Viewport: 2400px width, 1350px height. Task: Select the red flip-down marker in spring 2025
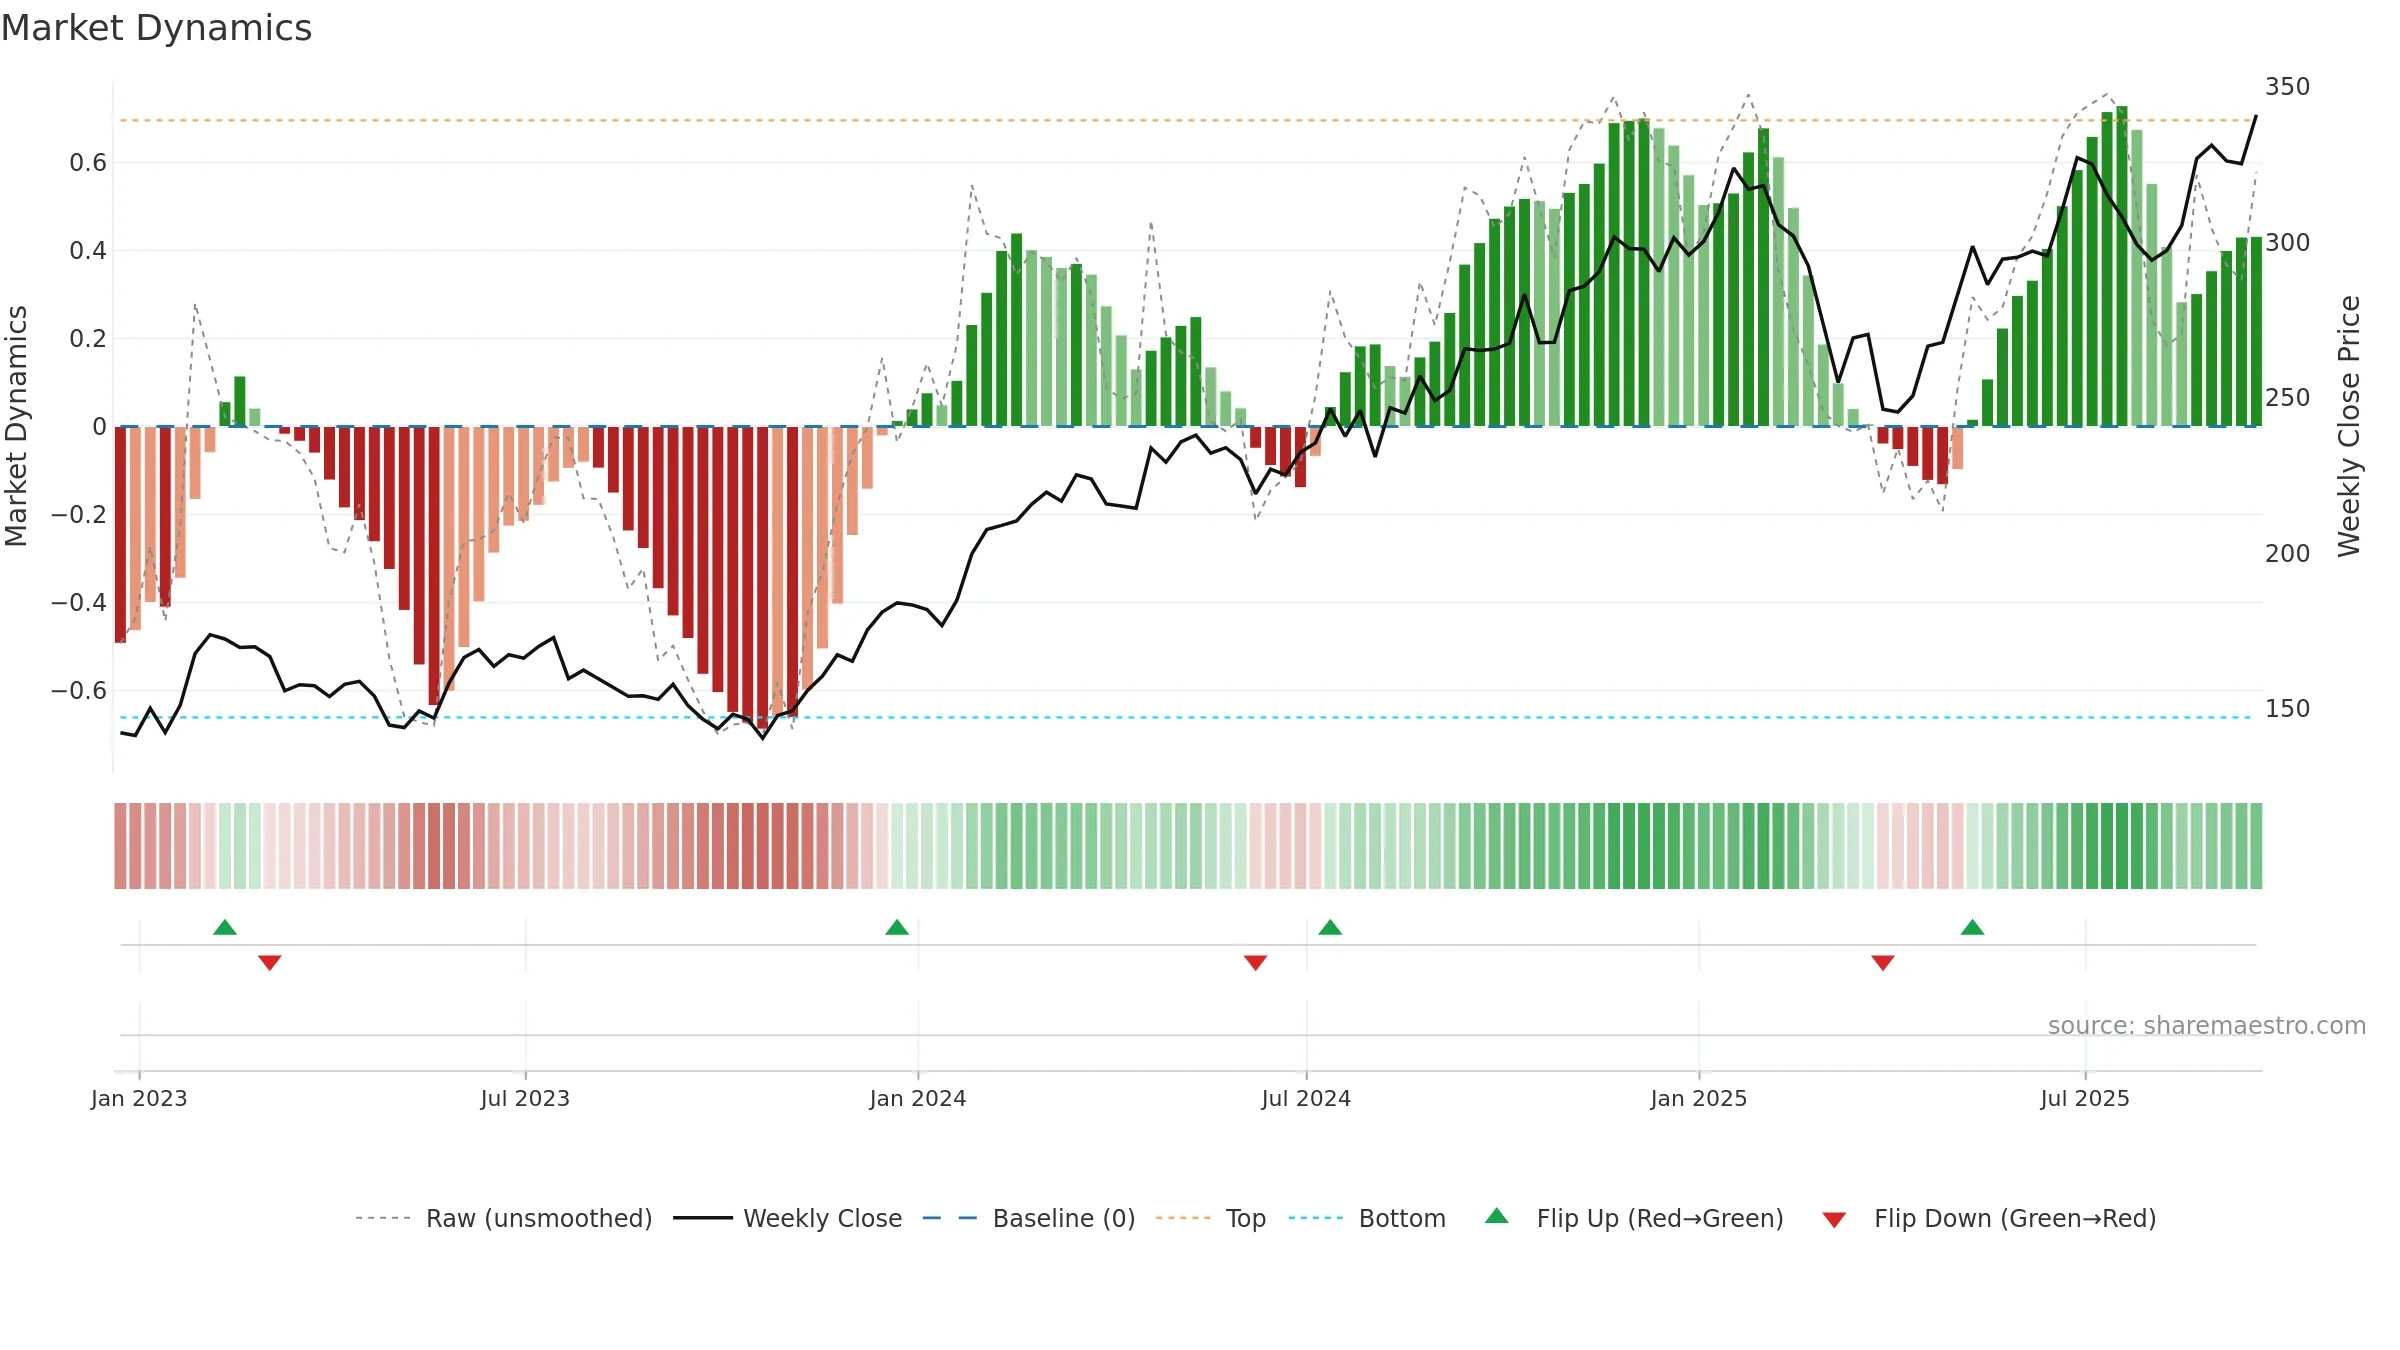pyautogui.click(x=1883, y=962)
